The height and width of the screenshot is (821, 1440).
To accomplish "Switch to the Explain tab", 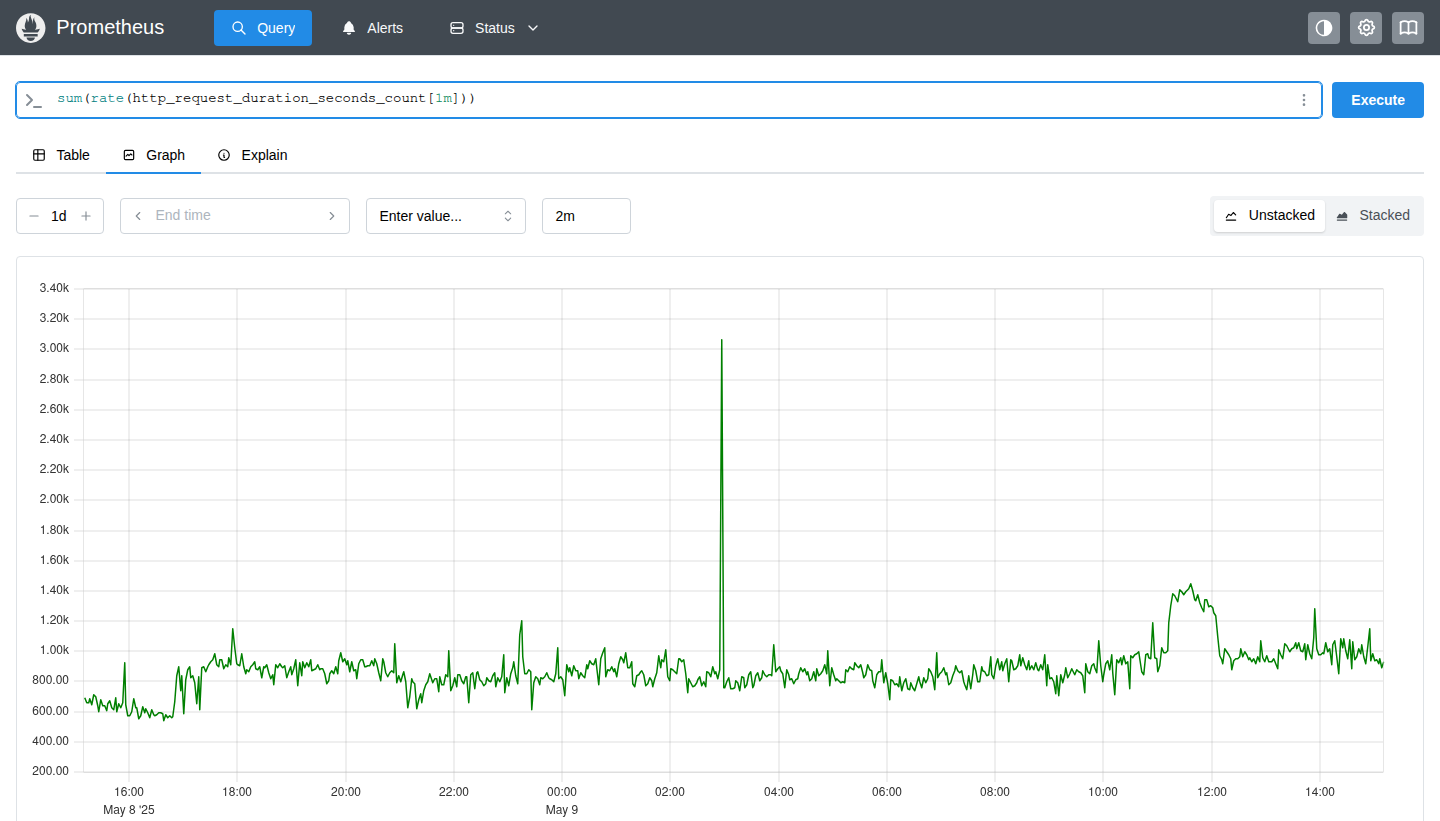I will point(253,155).
